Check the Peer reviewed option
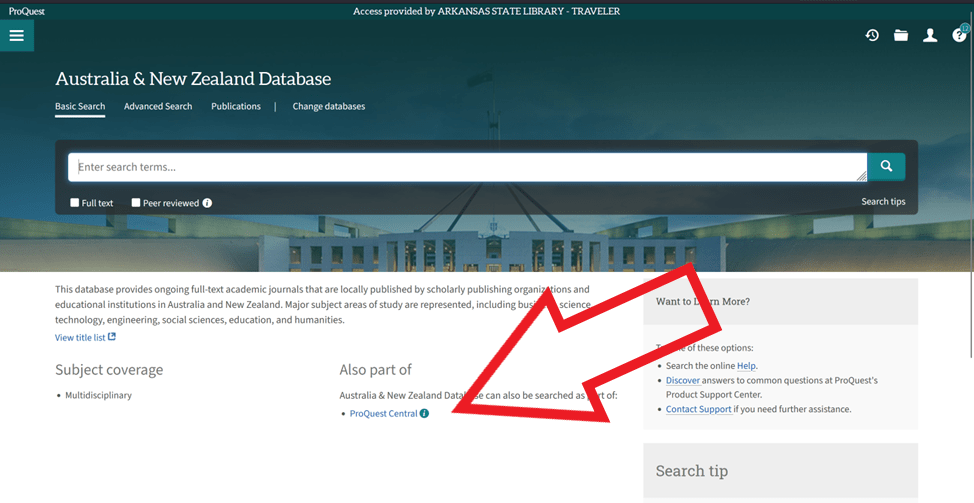This screenshot has height=503, width=974. coord(136,203)
